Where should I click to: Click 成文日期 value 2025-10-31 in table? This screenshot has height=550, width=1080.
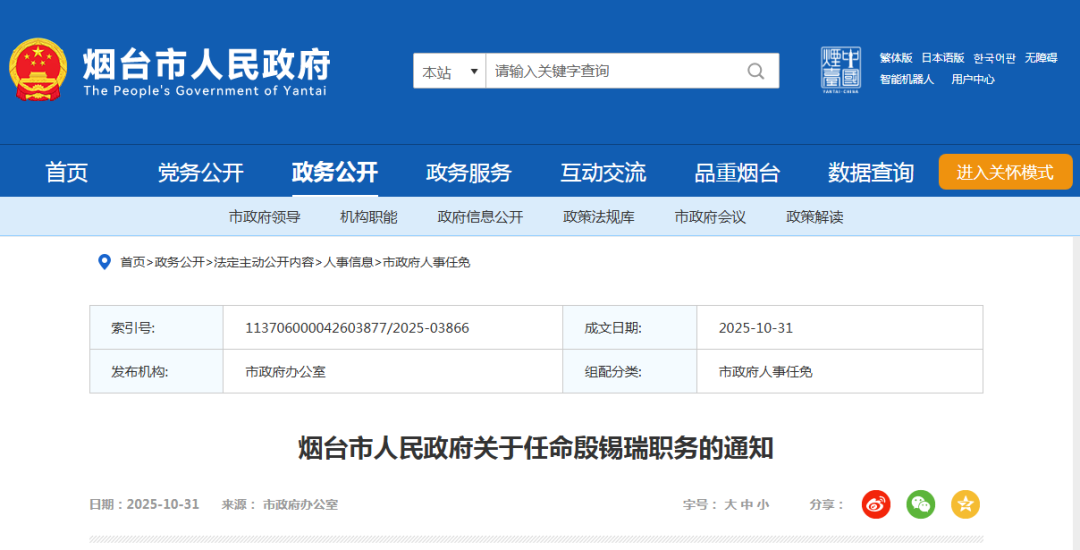coord(756,328)
